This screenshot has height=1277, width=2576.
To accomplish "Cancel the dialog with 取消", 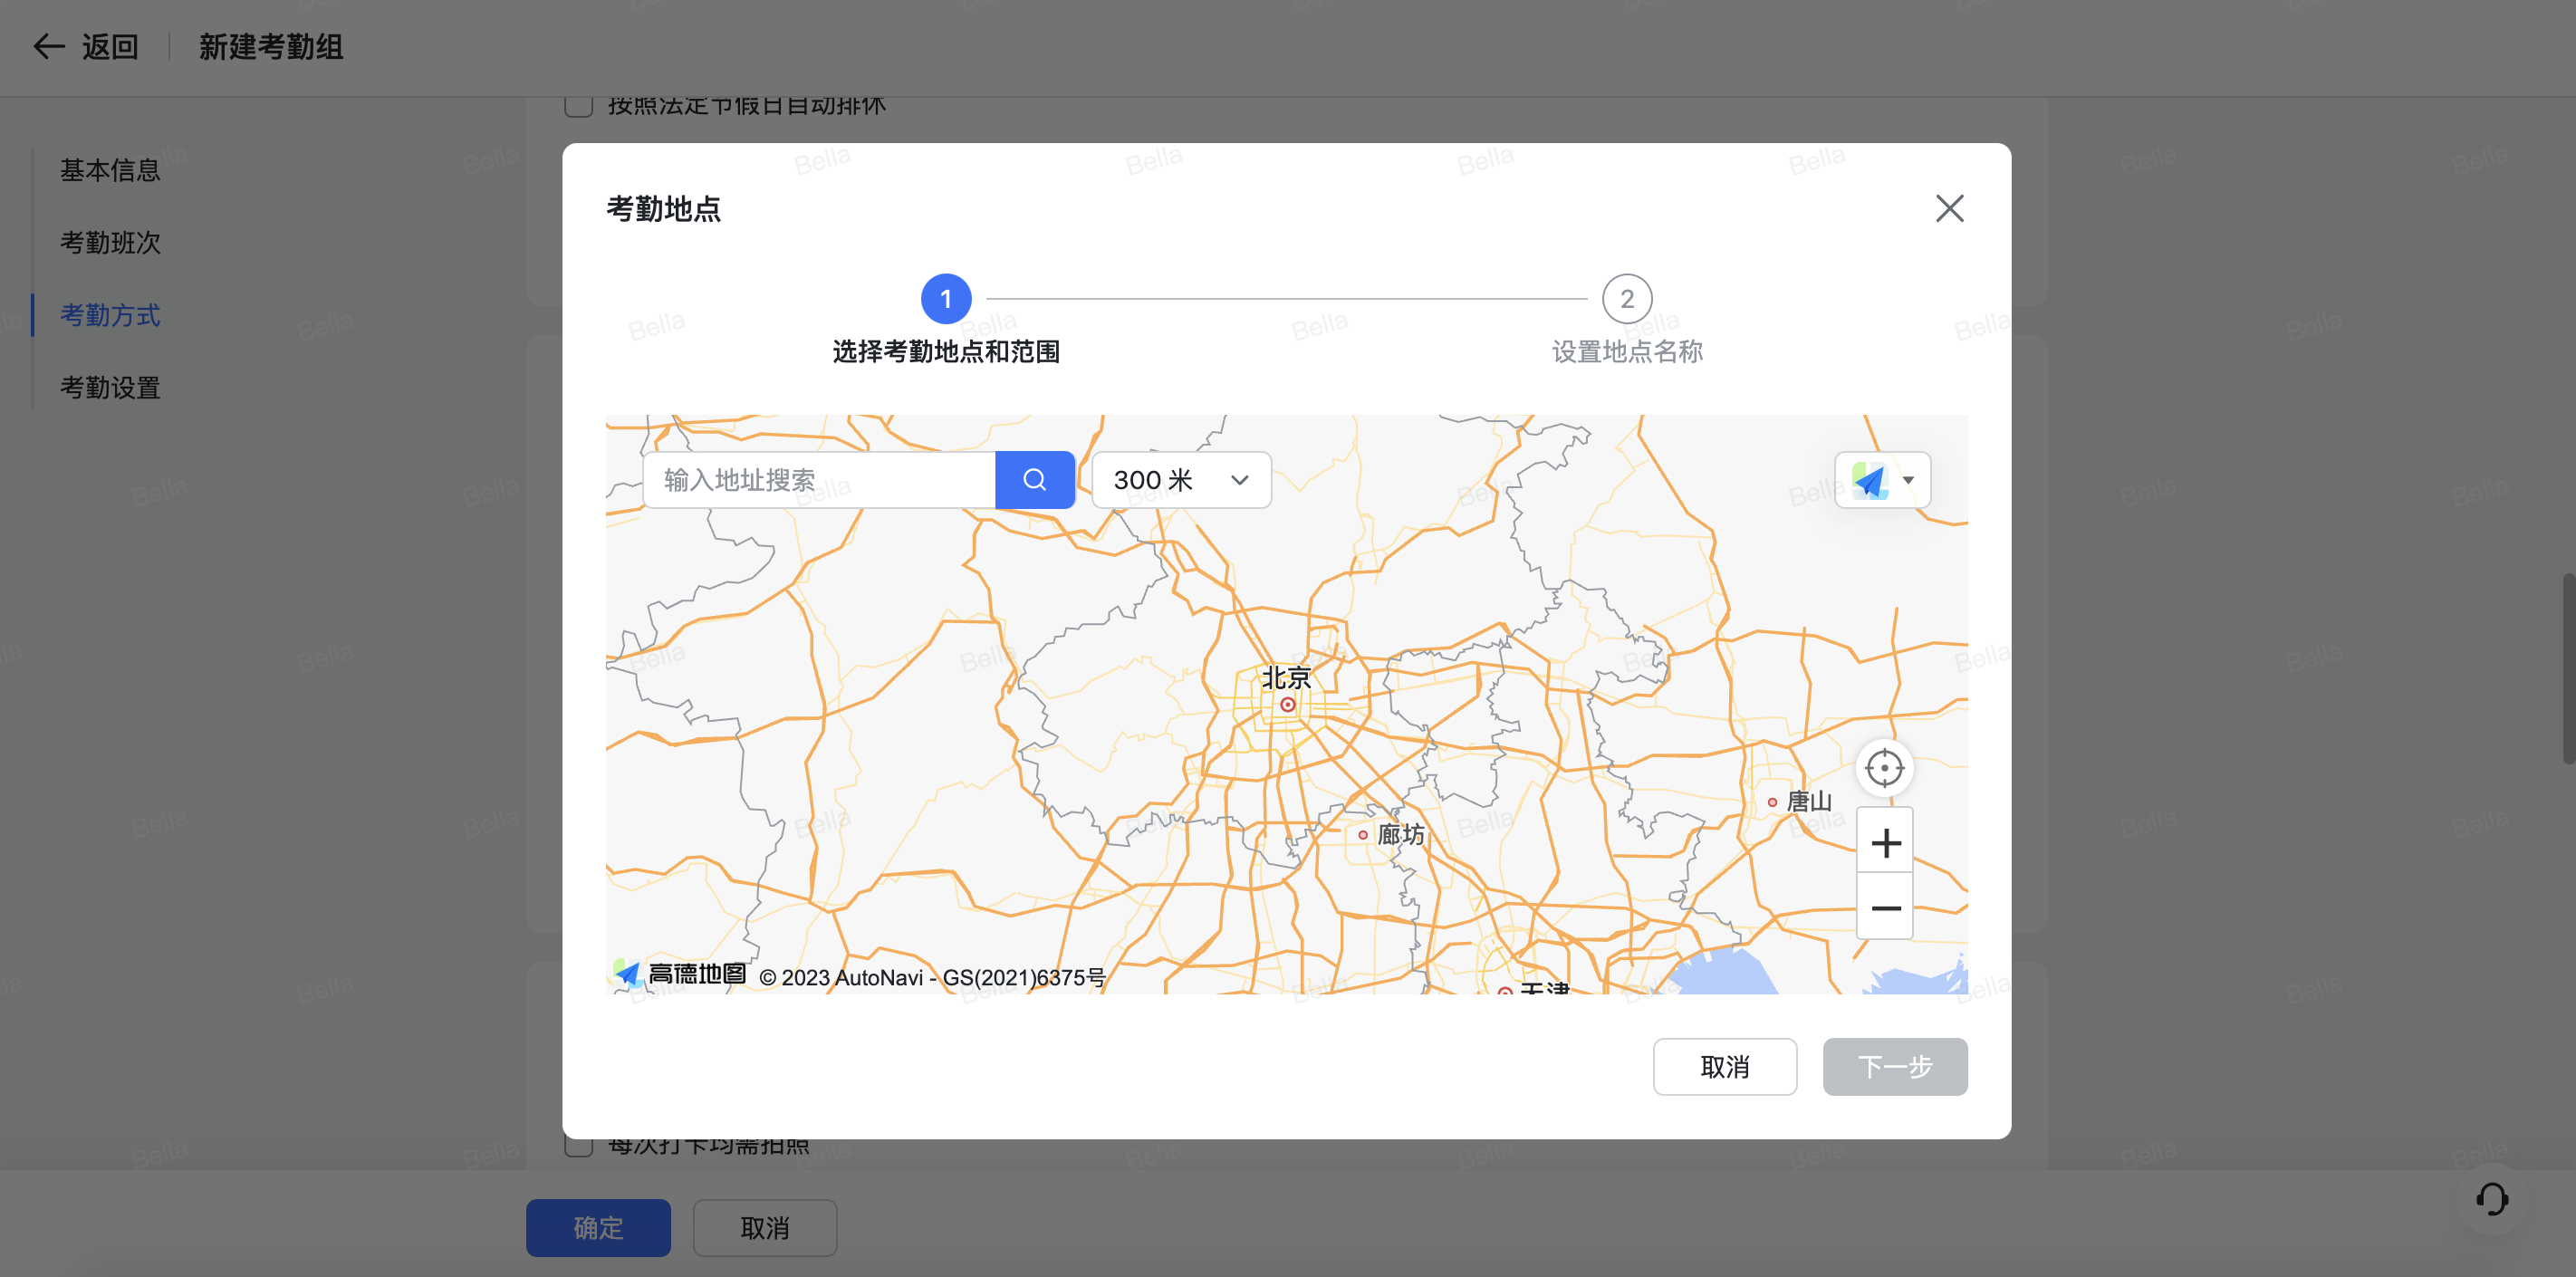I will (x=1724, y=1066).
